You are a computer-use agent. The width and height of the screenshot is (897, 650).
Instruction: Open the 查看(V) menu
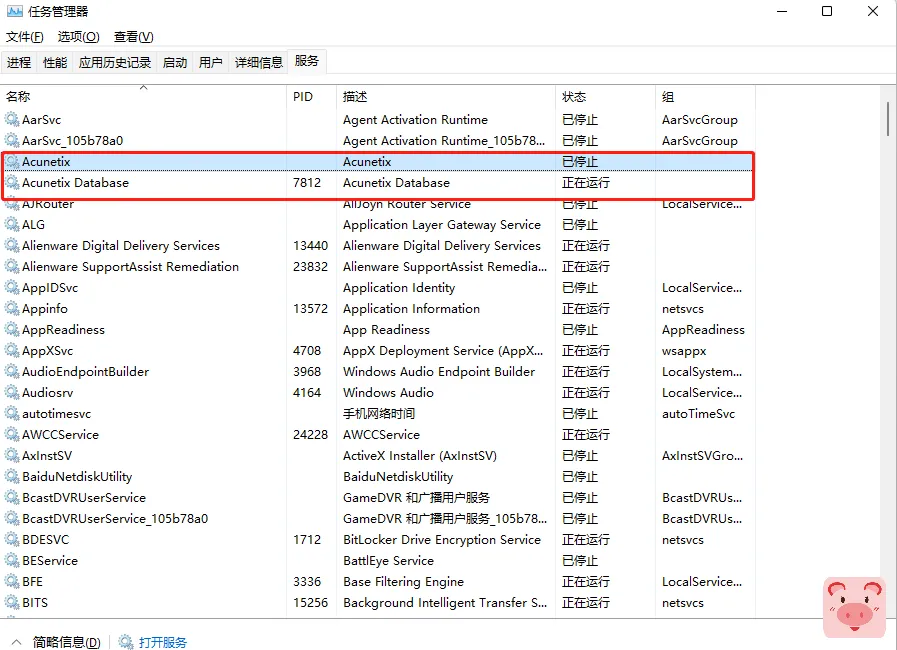point(133,37)
